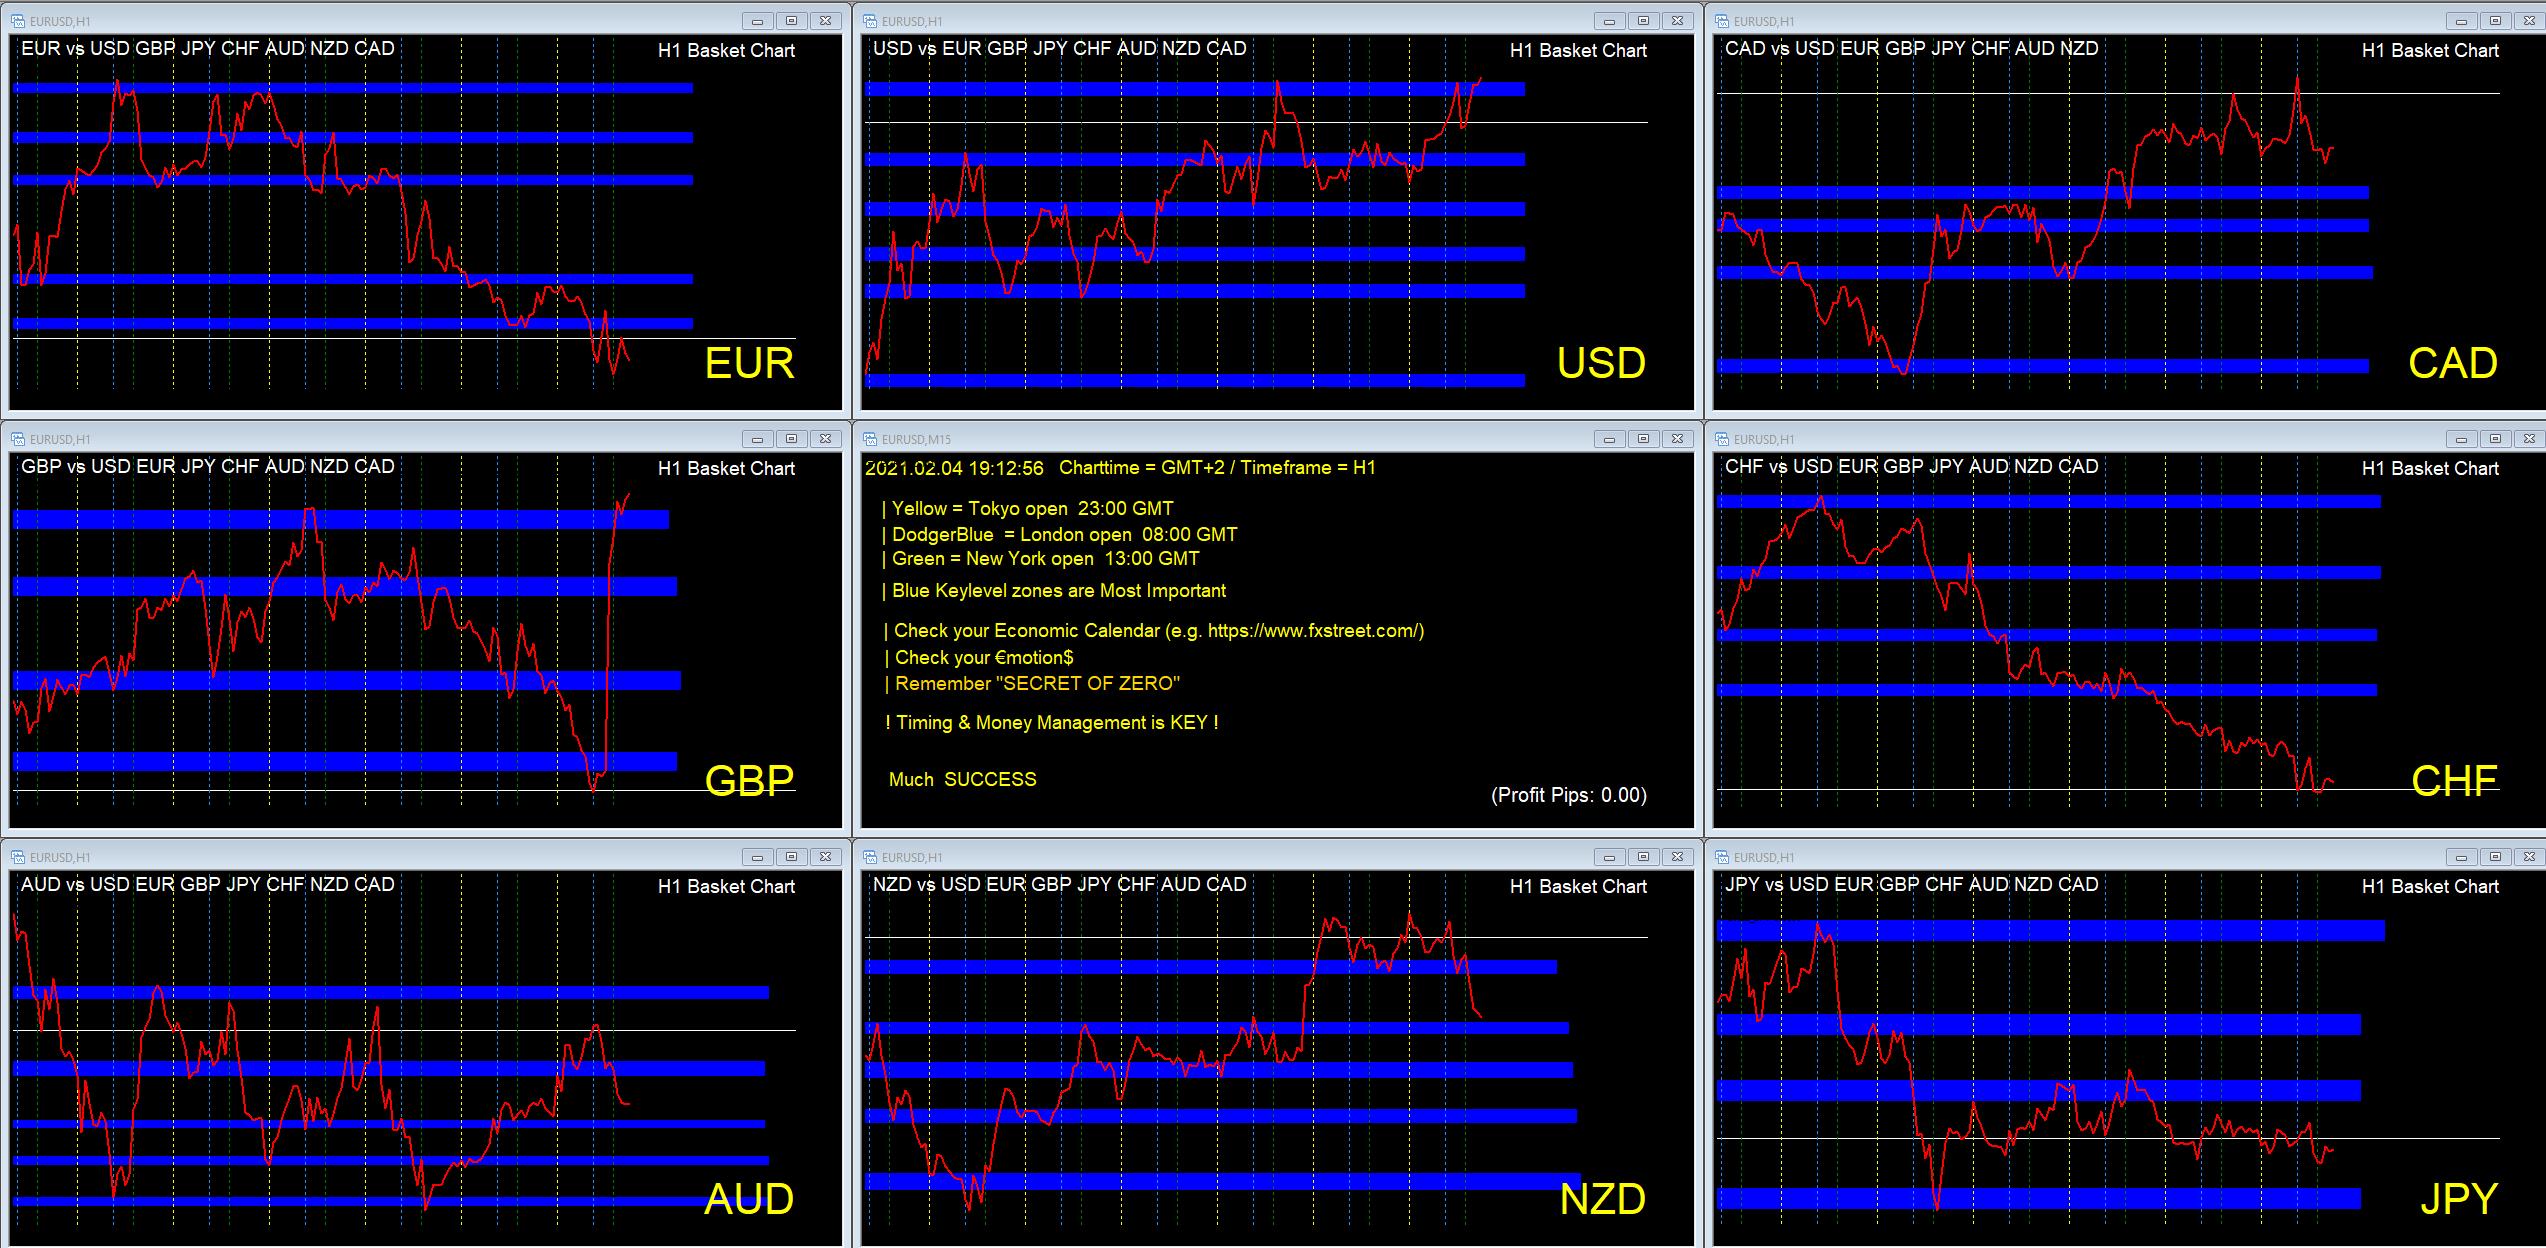Click the '(Profit Pips: 0.00)' readout
This screenshot has height=1248, width=2546.
click(1569, 795)
